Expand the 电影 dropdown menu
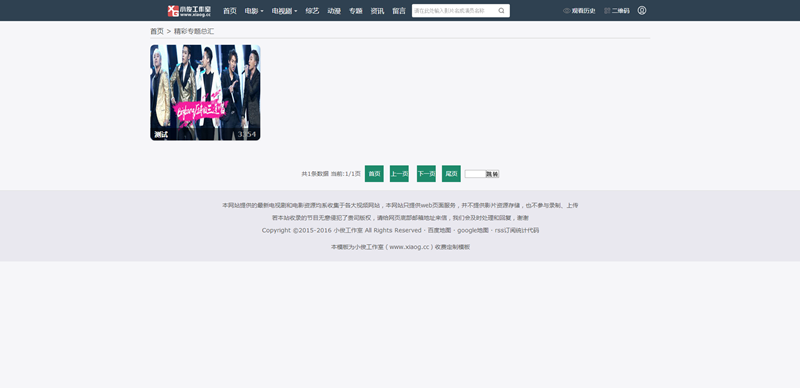This screenshot has width=800, height=388. pyautogui.click(x=254, y=11)
